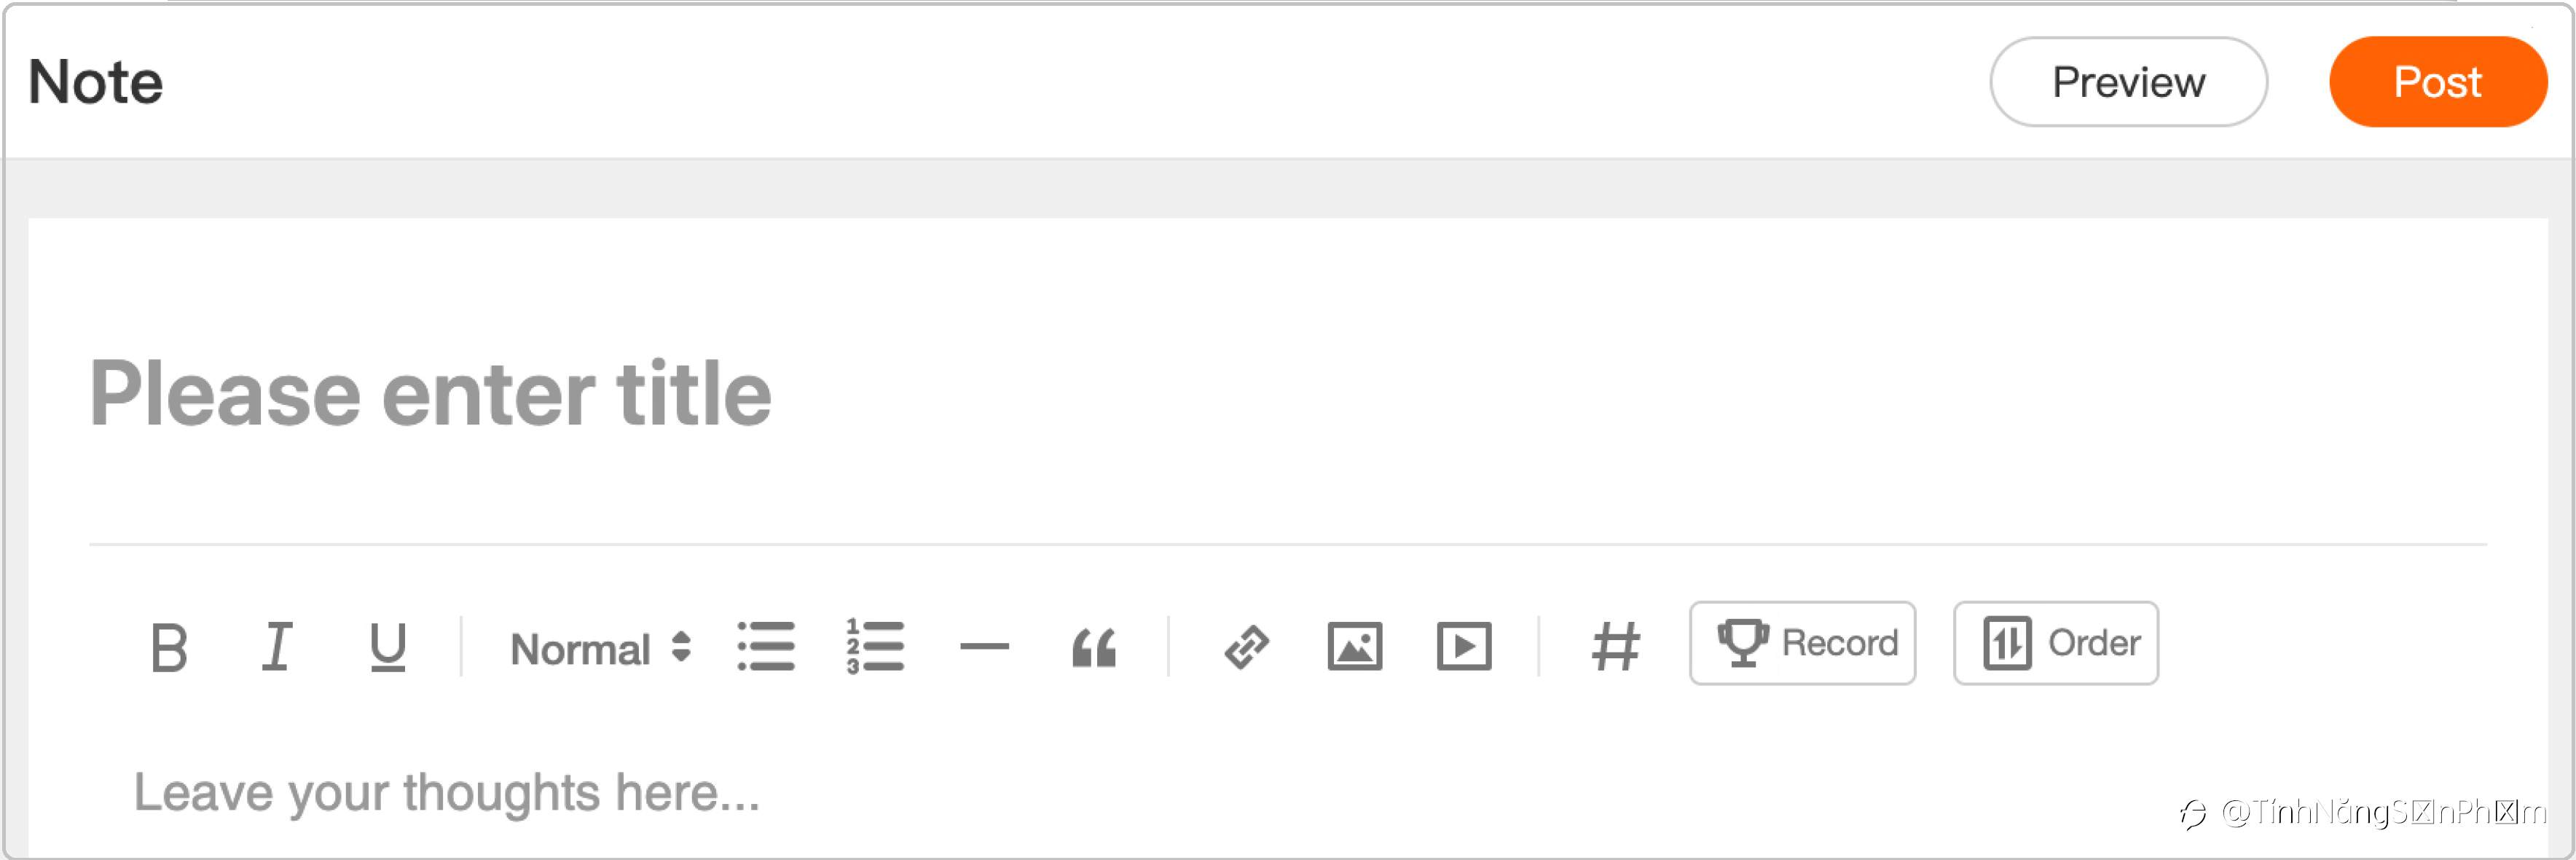2576x860 pixels.
Task: Post the note with the orange button
Action: 2437,82
